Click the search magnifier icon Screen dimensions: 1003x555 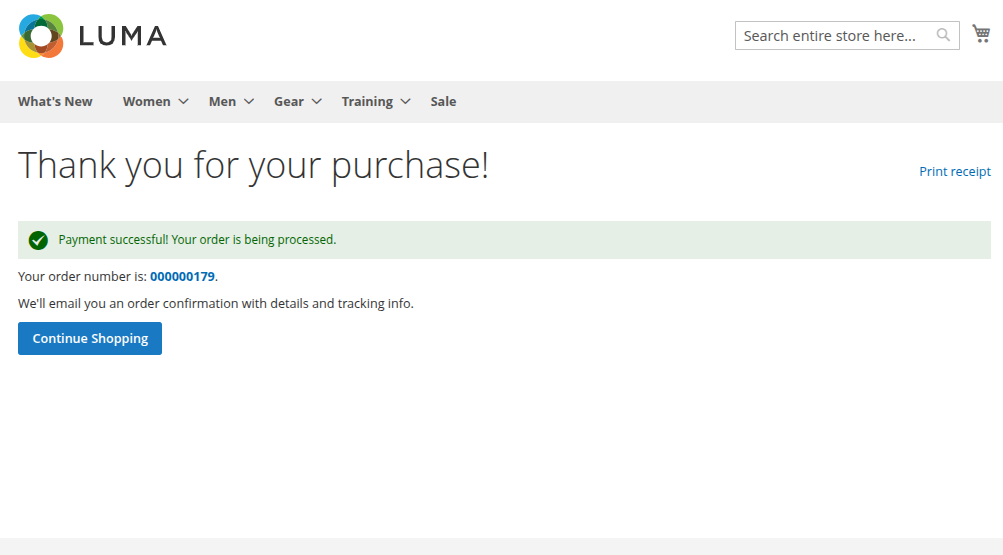943,35
